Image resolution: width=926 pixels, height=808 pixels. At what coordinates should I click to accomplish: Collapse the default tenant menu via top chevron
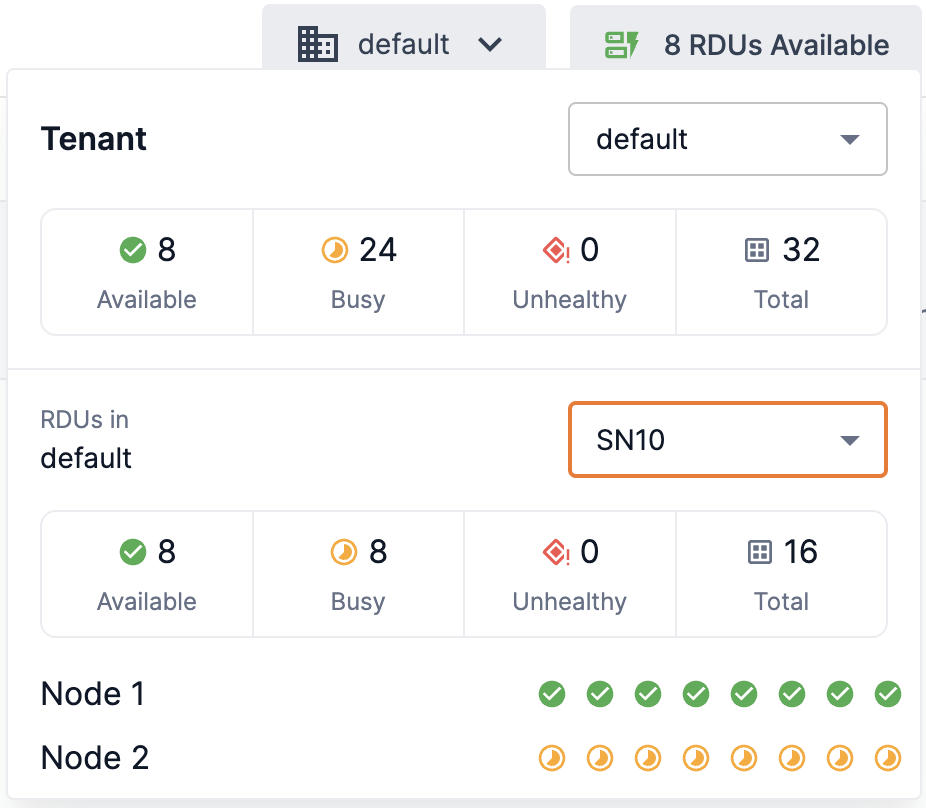(x=489, y=44)
